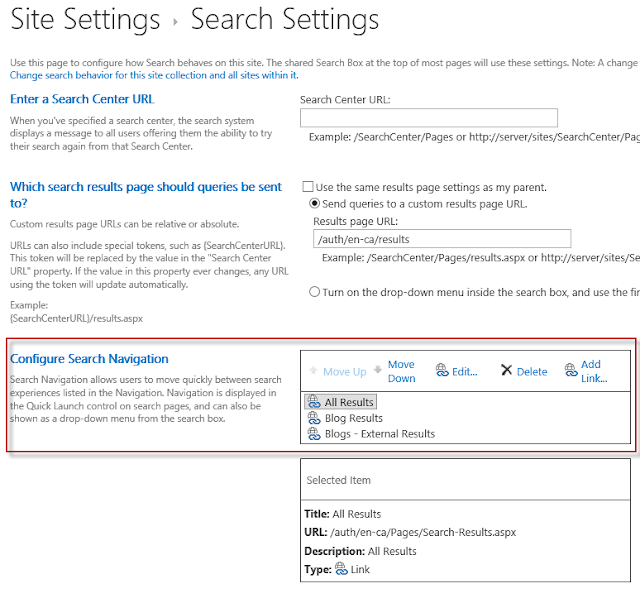Screen dimensions: 640x598
Task: Click the Add Link... toolbar label
Action: [594, 371]
